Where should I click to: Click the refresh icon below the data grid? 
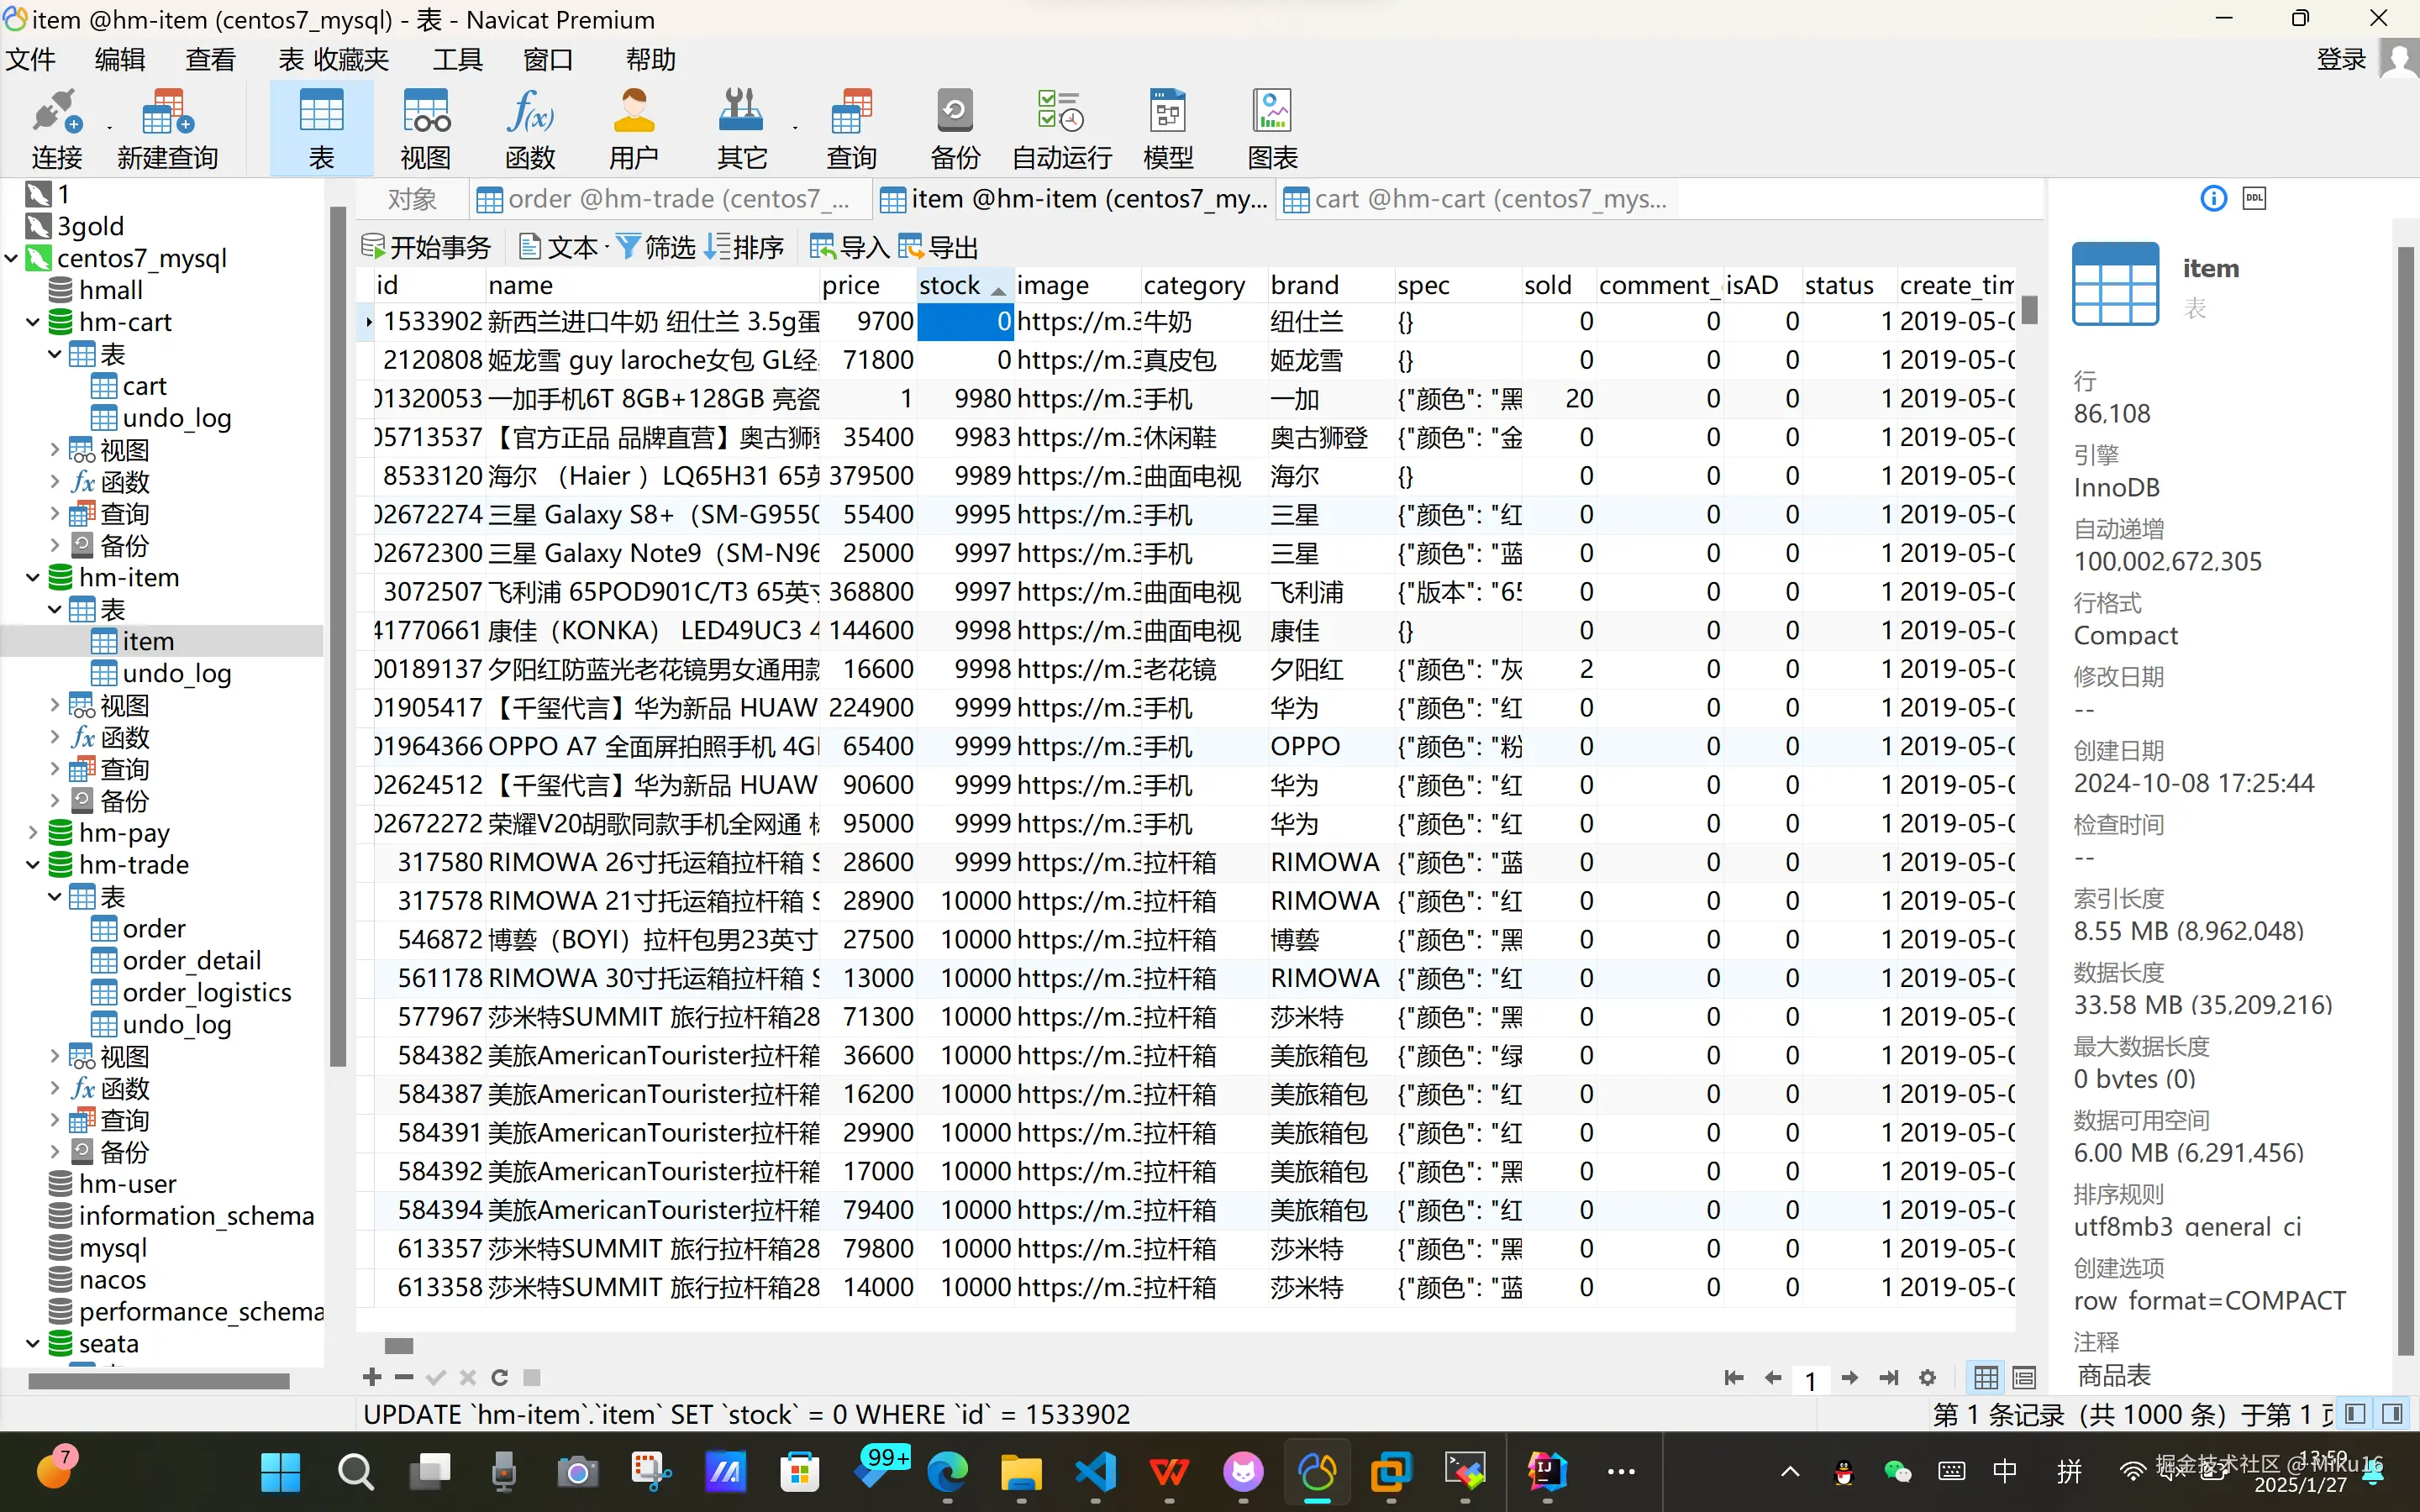pyautogui.click(x=500, y=1378)
